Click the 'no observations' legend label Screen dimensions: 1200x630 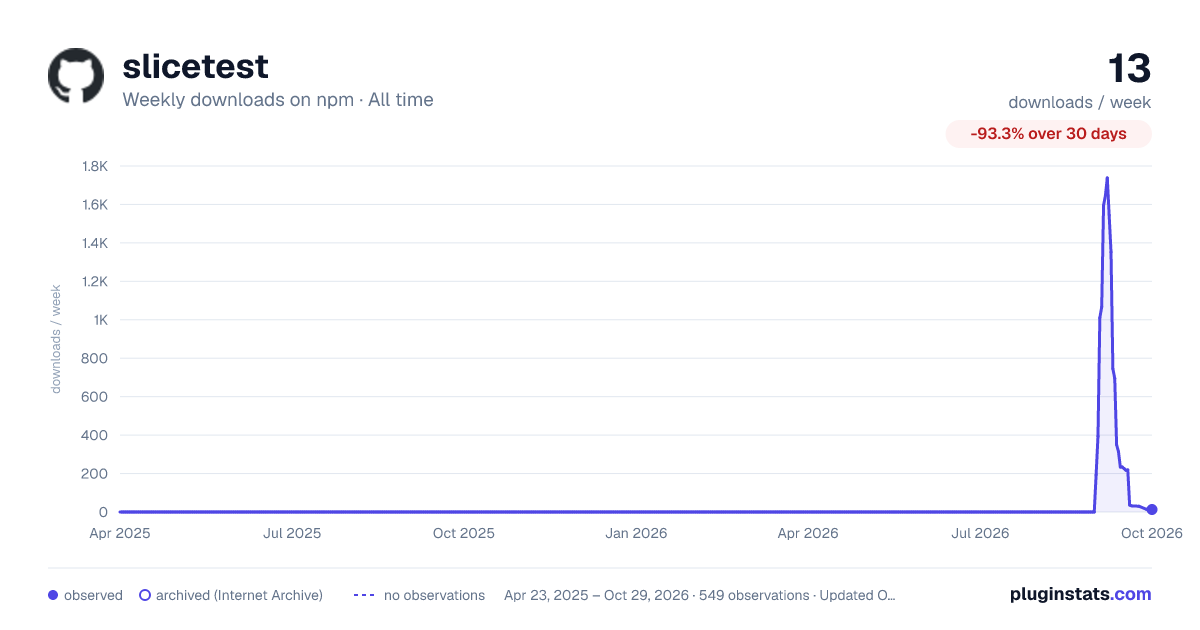(x=434, y=595)
